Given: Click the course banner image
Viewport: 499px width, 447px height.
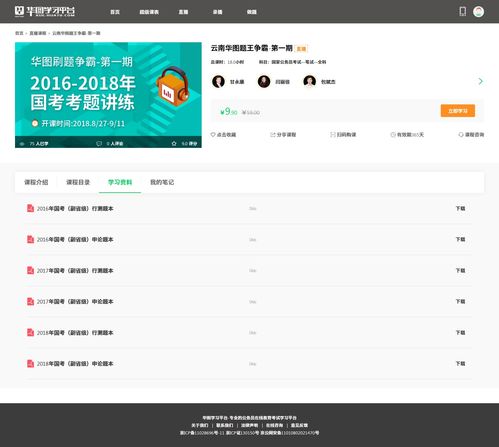Looking at the screenshot, I should [108, 95].
